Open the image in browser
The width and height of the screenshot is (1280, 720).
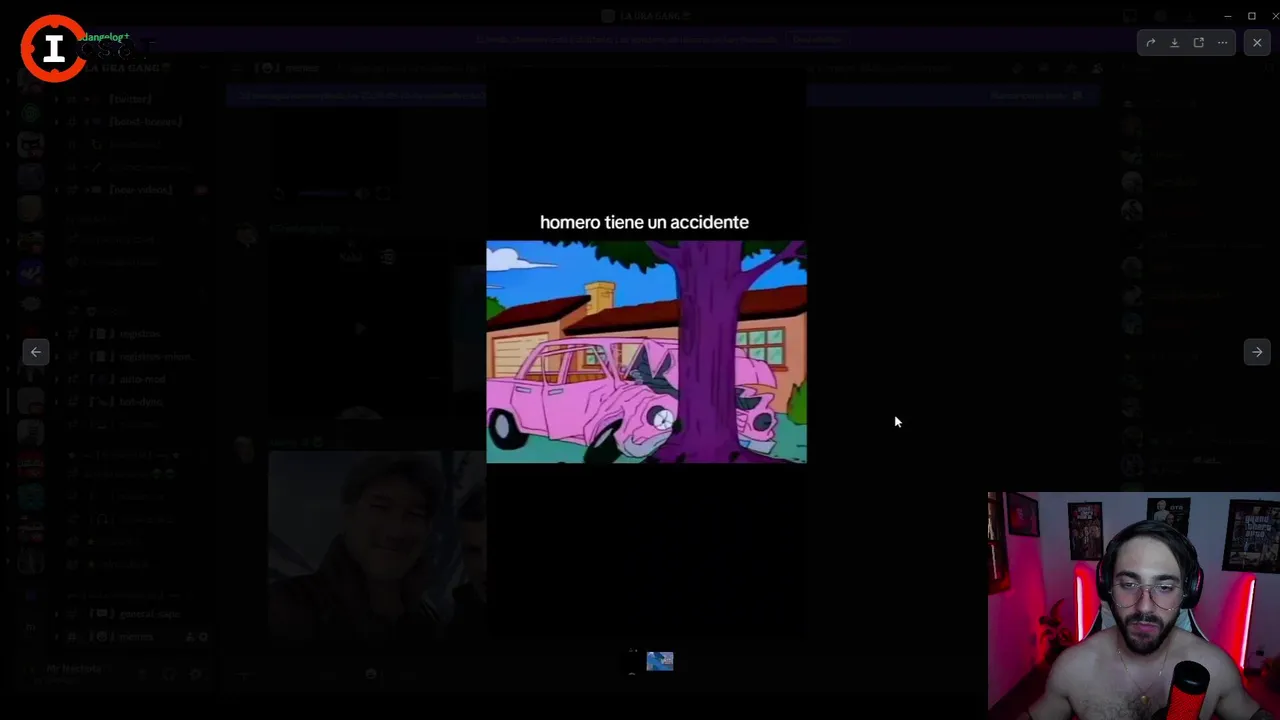1199,43
